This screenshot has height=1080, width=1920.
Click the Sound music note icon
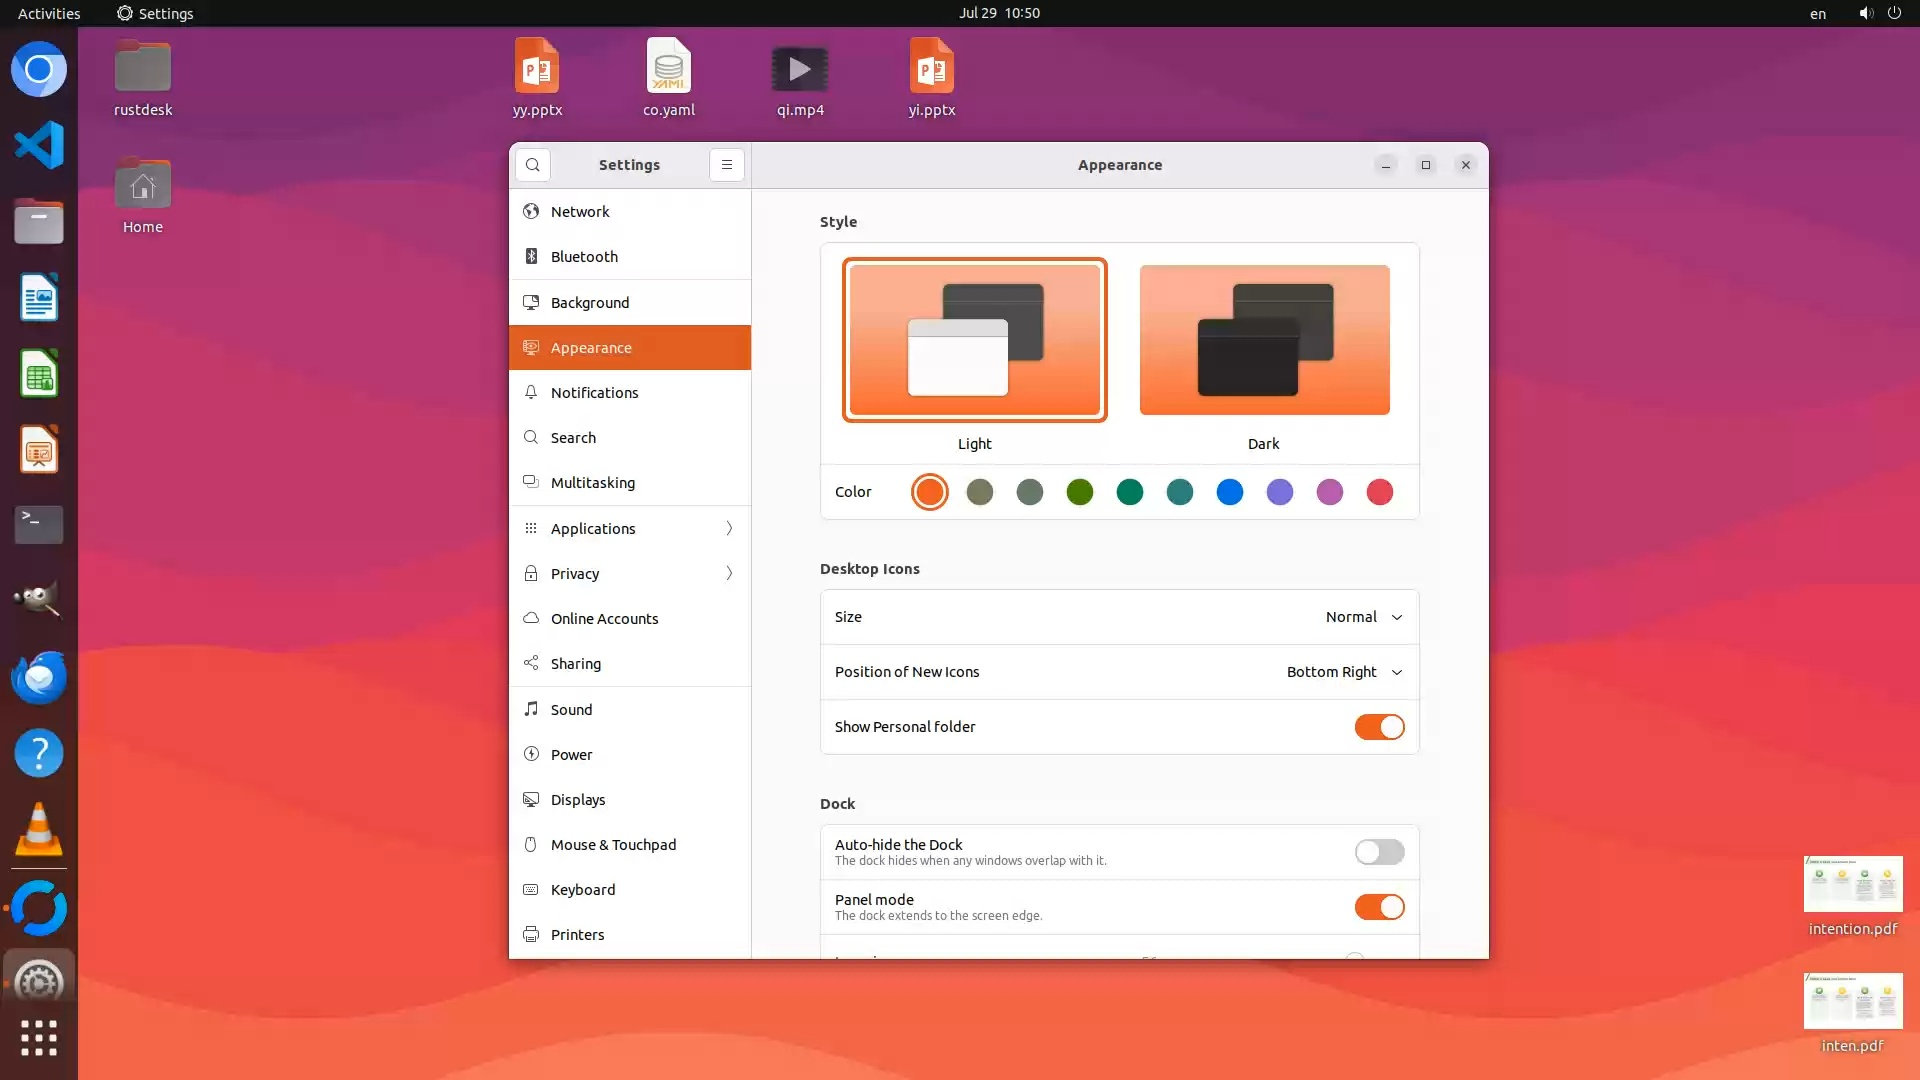pyautogui.click(x=531, y=710)
